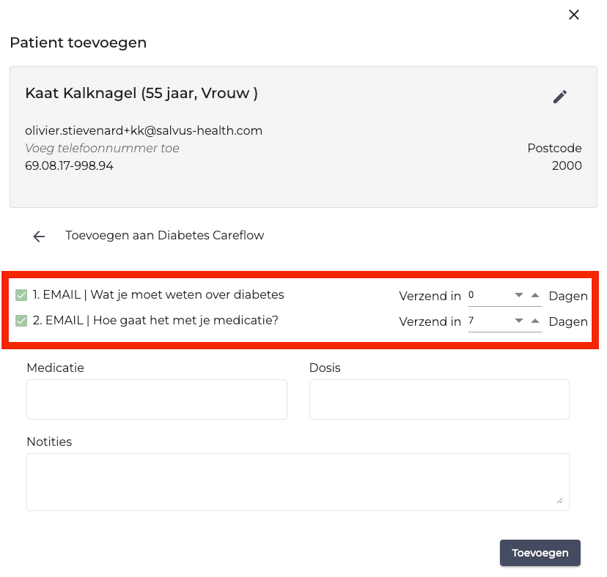Click the patient email address
Viewport: 607px width, 577px height.
(143, 130)
